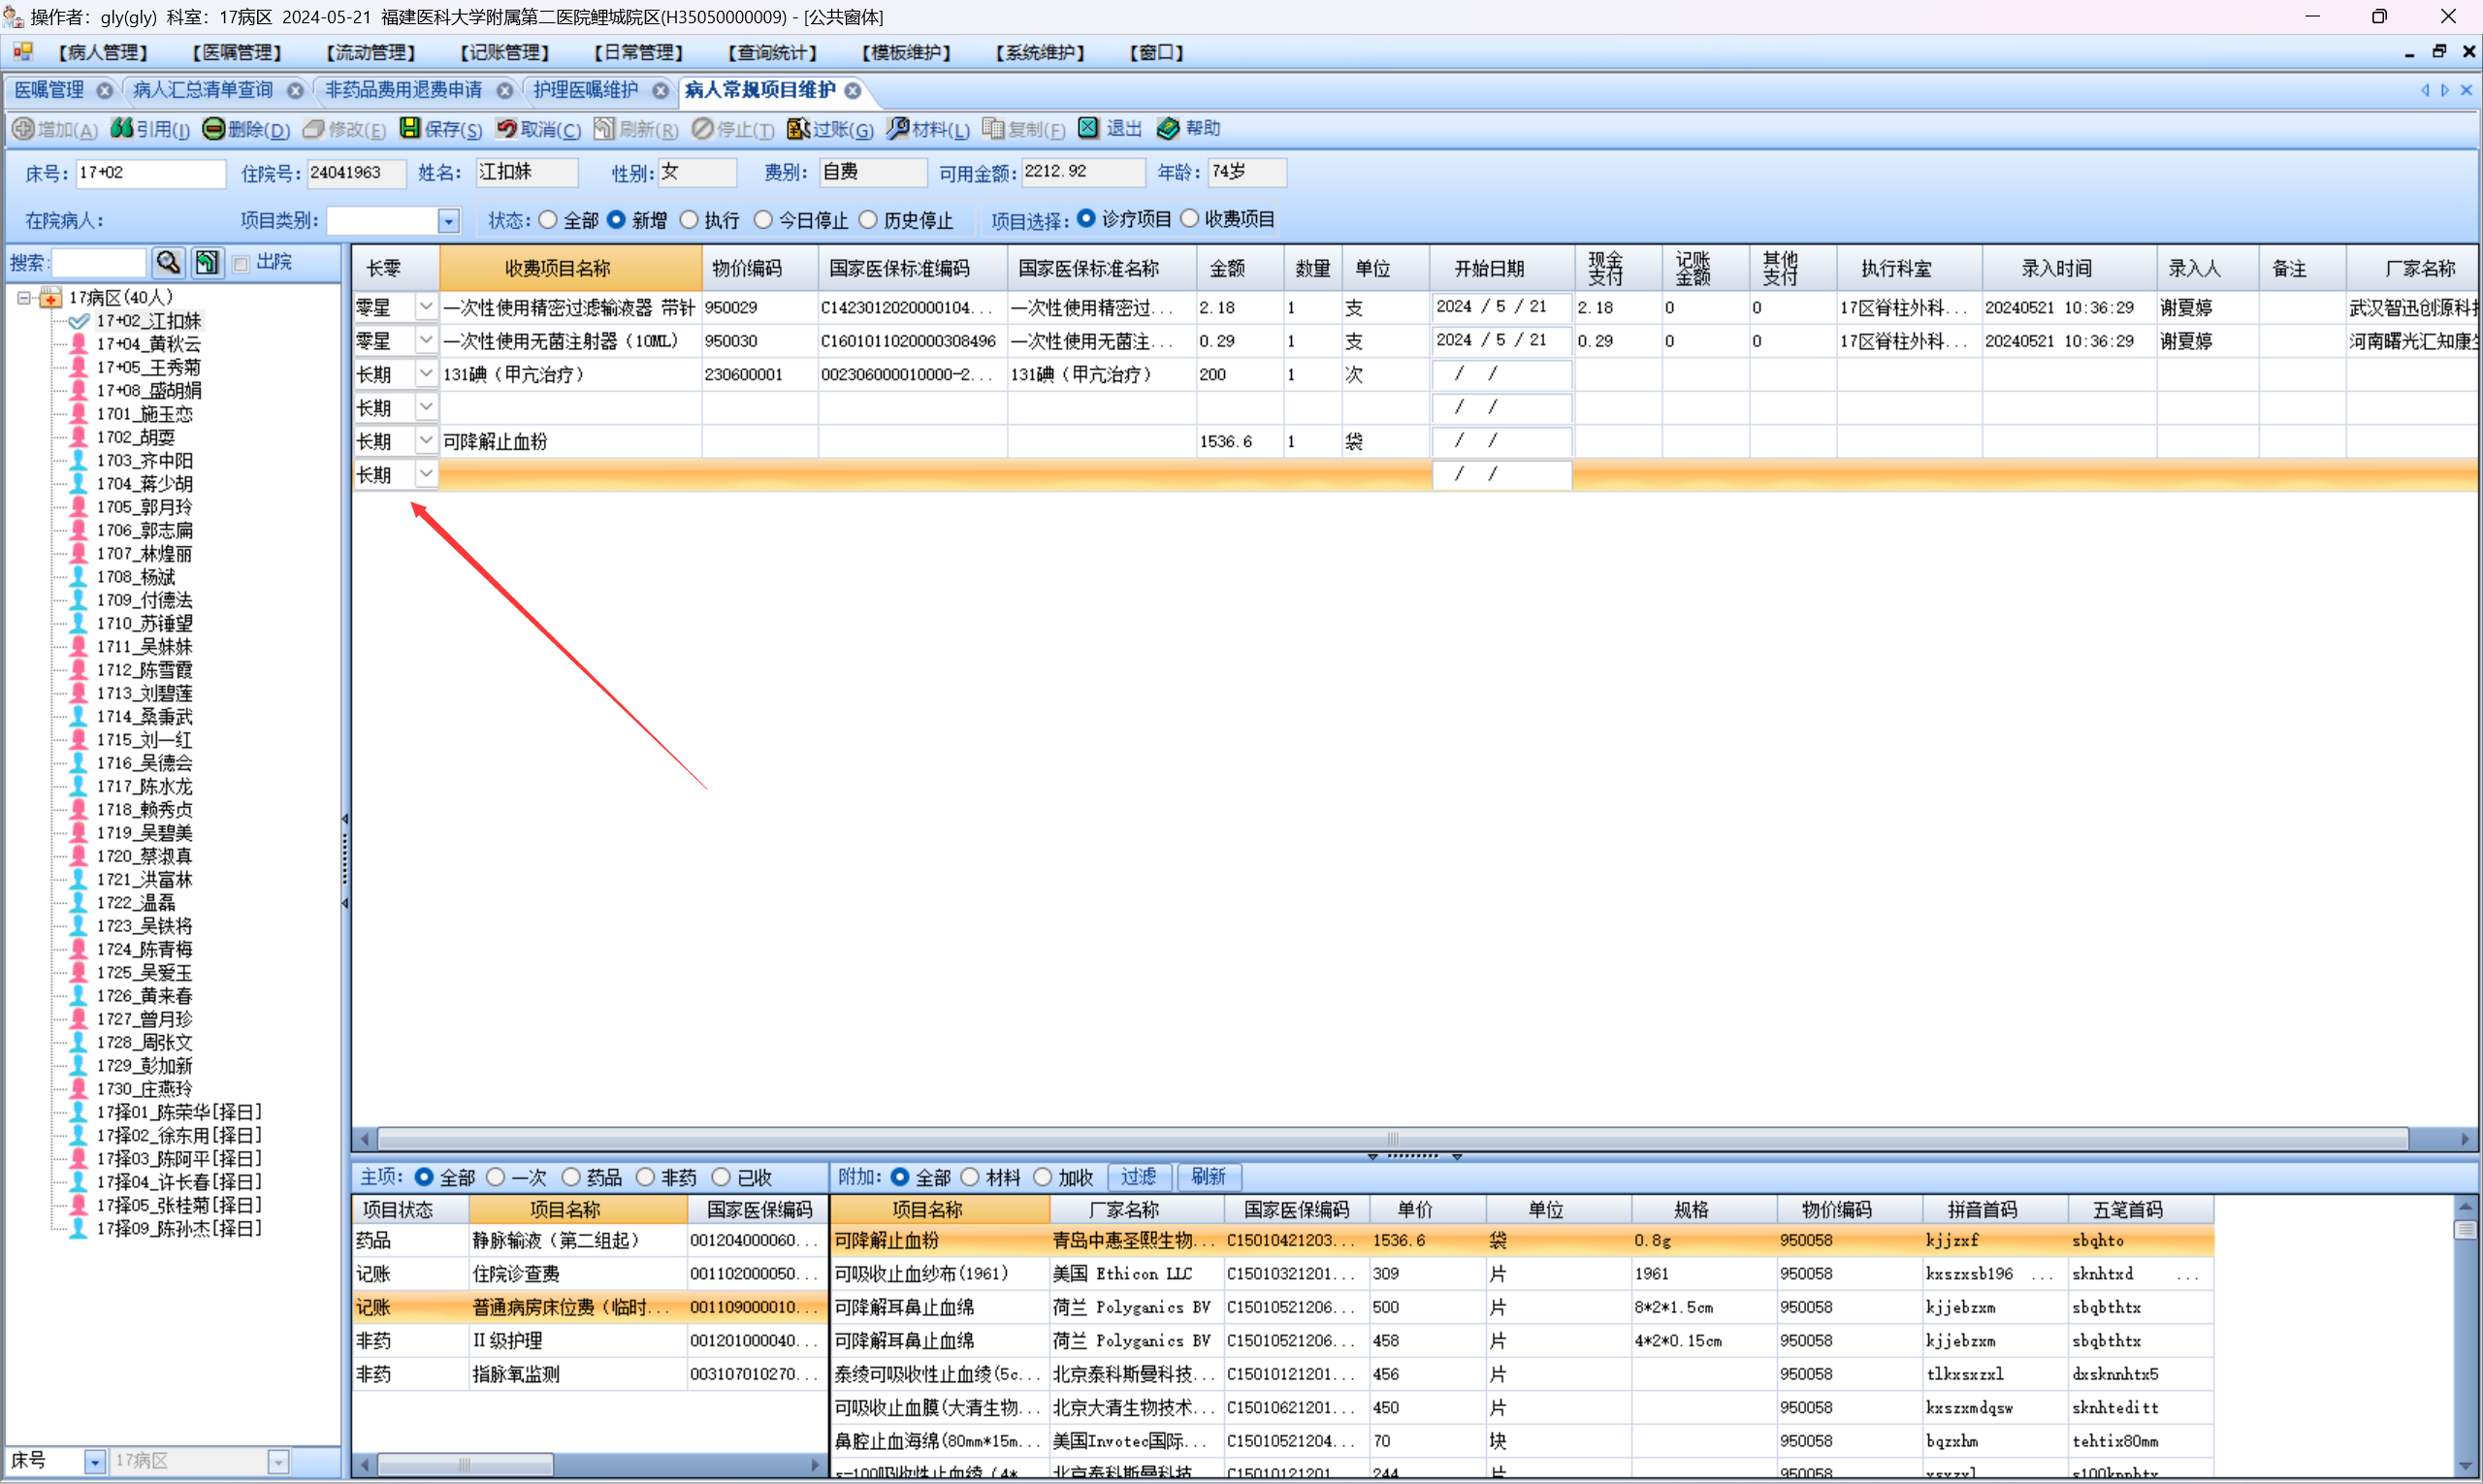Click the magnifier search icon in patient panel
The image size is (2483, 1484).
[x=168, y=262]
